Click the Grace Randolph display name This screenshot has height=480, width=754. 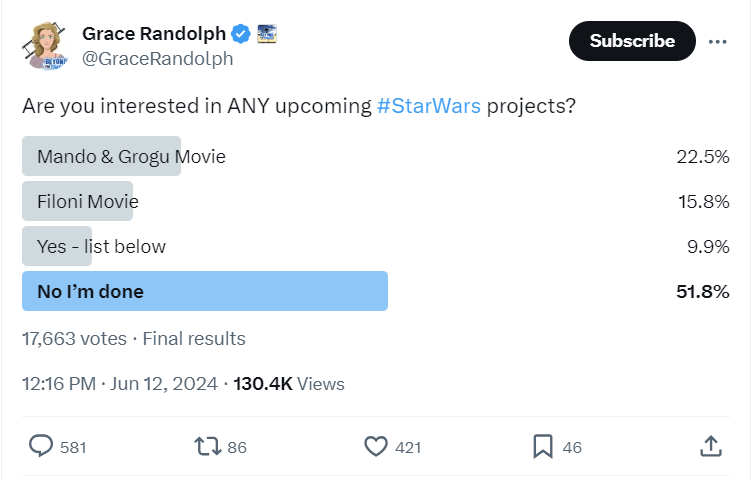click(x=153, y=33)
